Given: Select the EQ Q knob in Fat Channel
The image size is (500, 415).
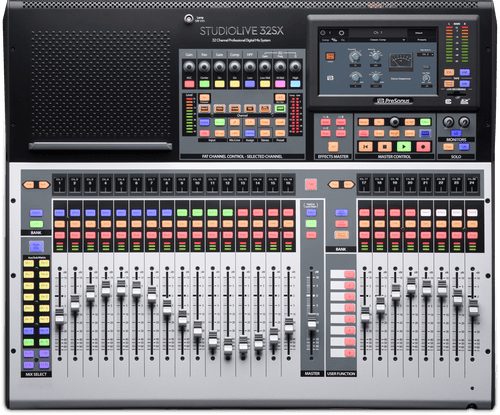Looking at the screenshot, I should click(x=295, y=67).
